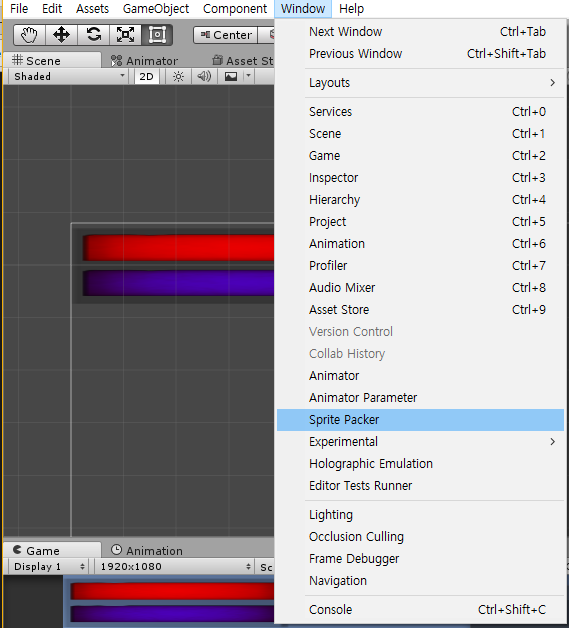Open Services from Window menu

coord(420,112)
